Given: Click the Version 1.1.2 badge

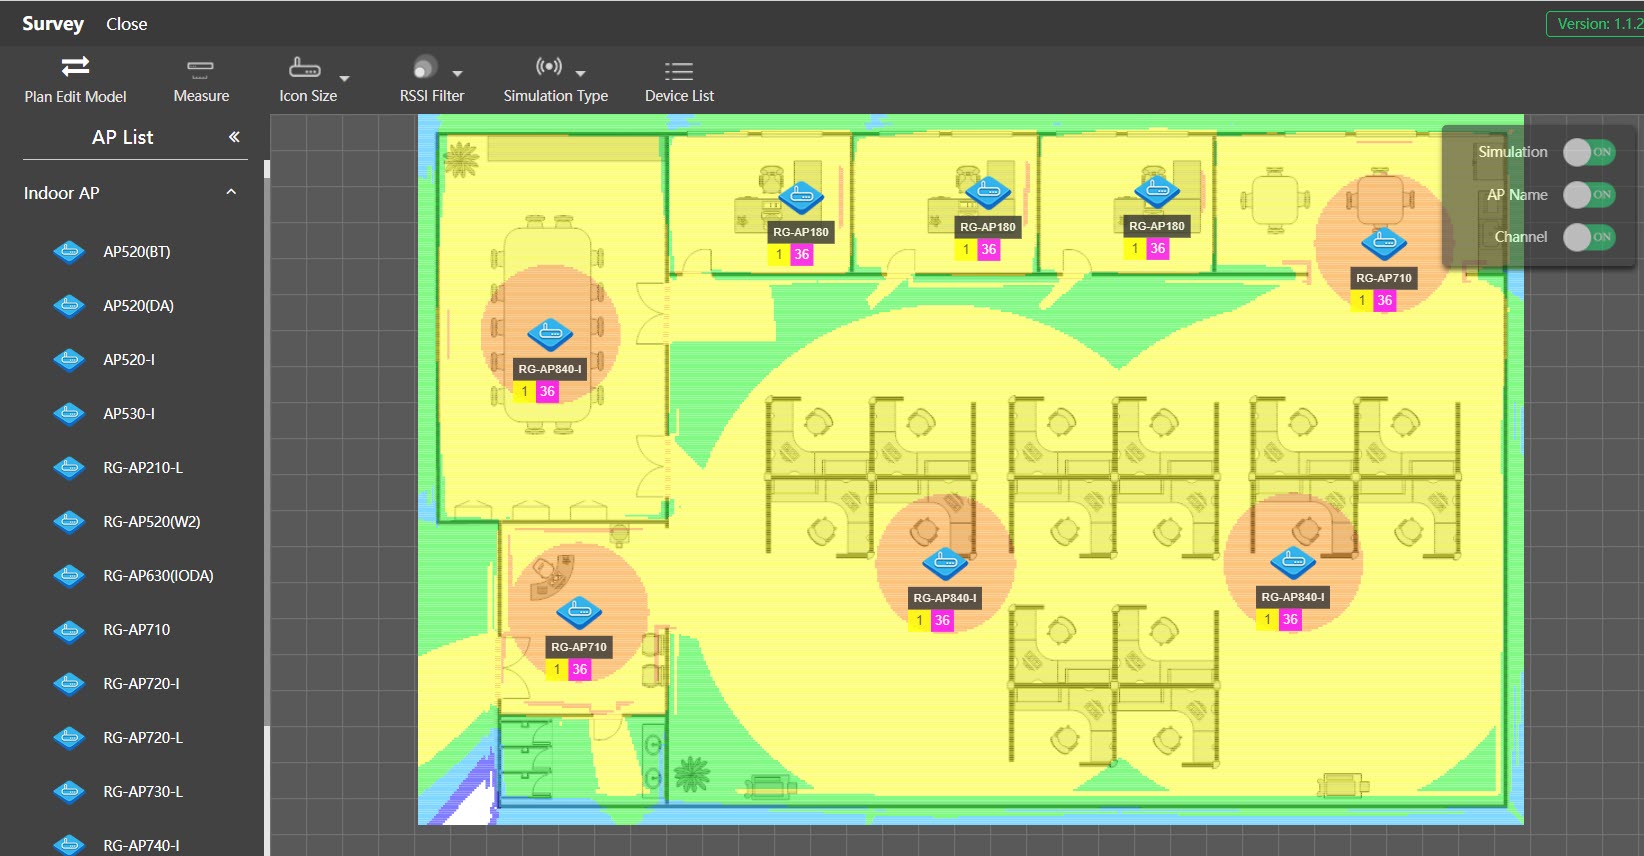Looking at the screenshot, I should click(x=1597, y=24).
